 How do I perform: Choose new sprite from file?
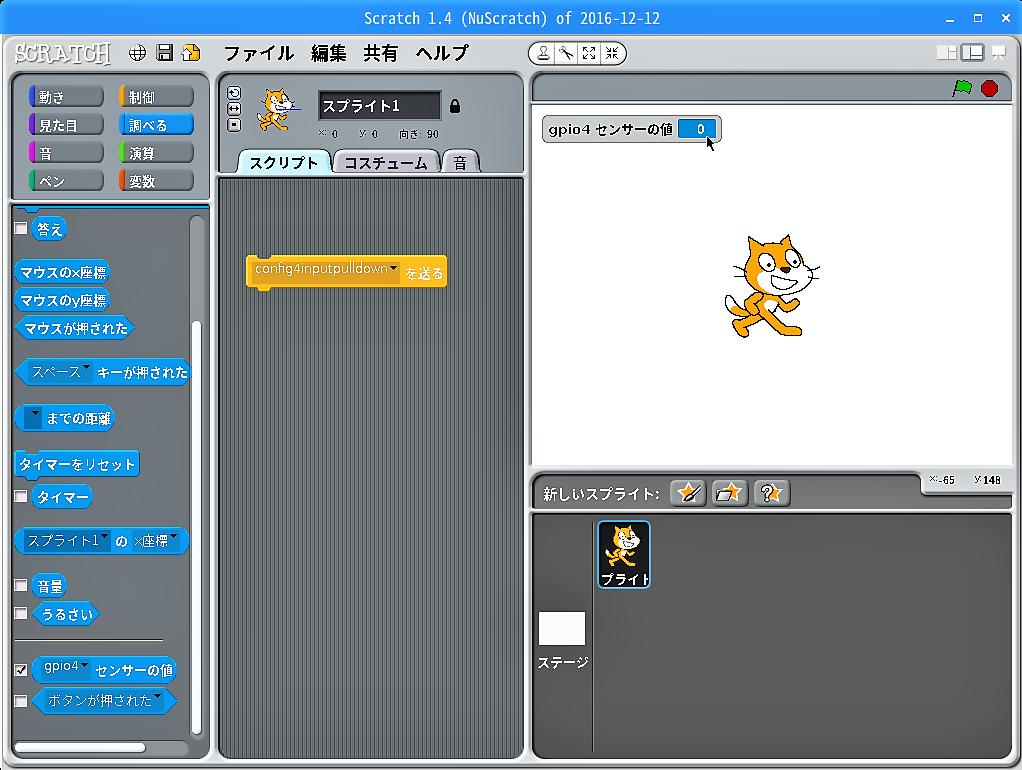(729, 493)
